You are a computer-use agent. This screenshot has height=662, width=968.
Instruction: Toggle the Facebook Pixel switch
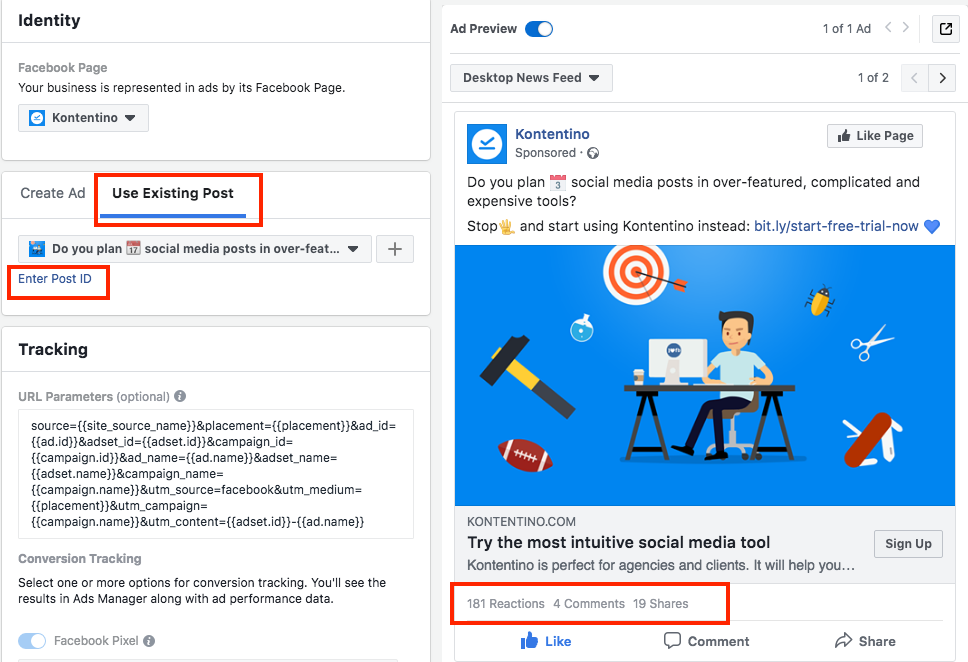(32, 641)
